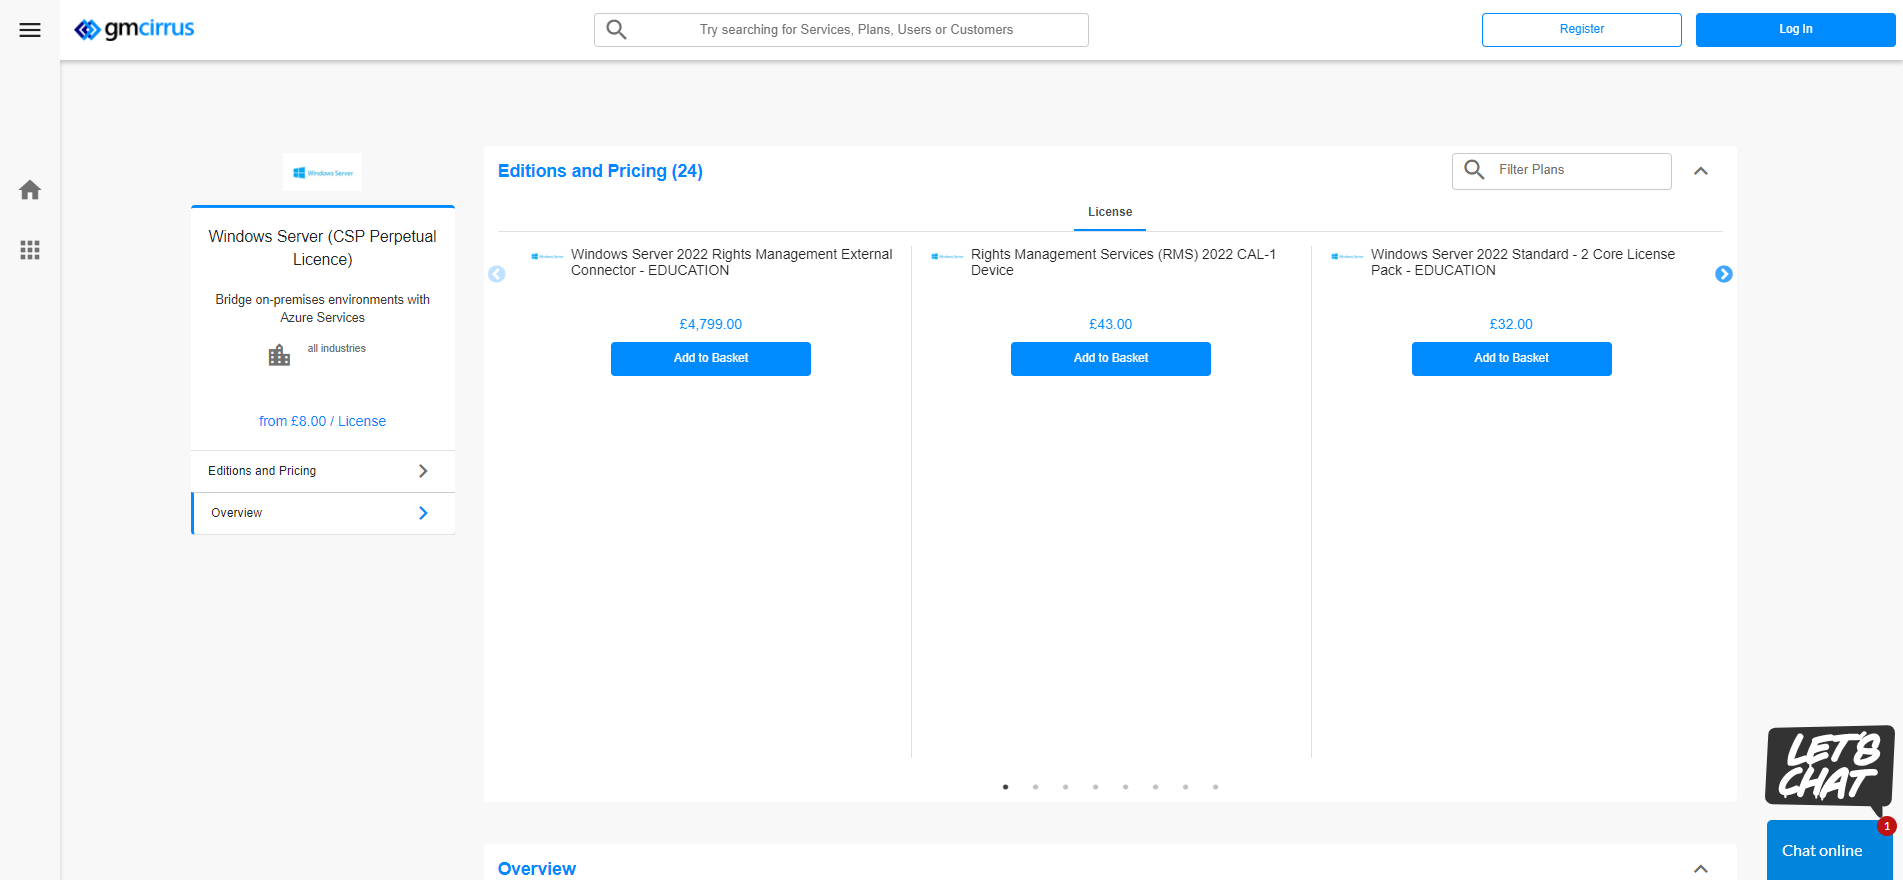This screenshot has height=880, width=1903.
Task: Jump to second carousel page dot
Action: click(x=1035, y=787)
